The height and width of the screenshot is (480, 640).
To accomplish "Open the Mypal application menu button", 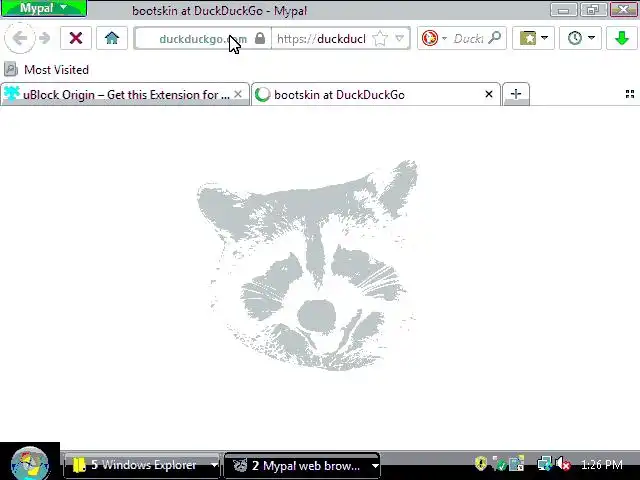I will (x=44, y=8).
